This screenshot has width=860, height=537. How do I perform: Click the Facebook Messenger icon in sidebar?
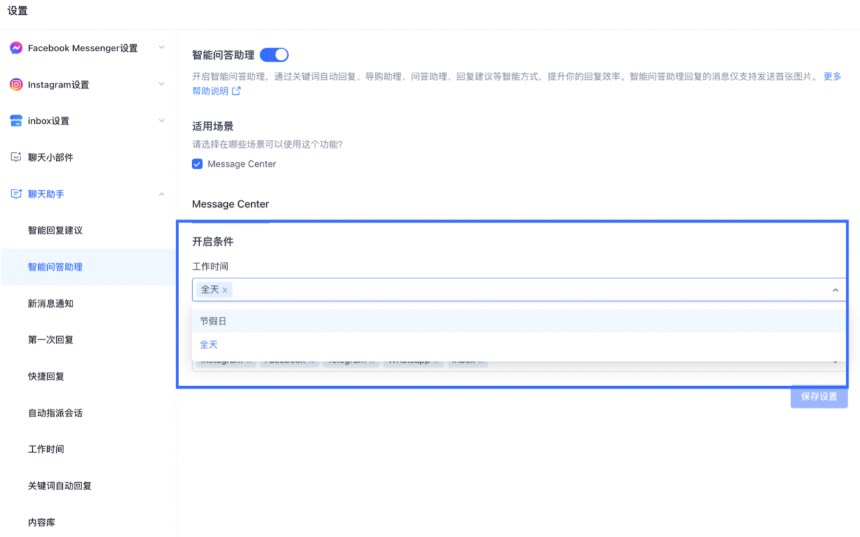click(16, 48)
